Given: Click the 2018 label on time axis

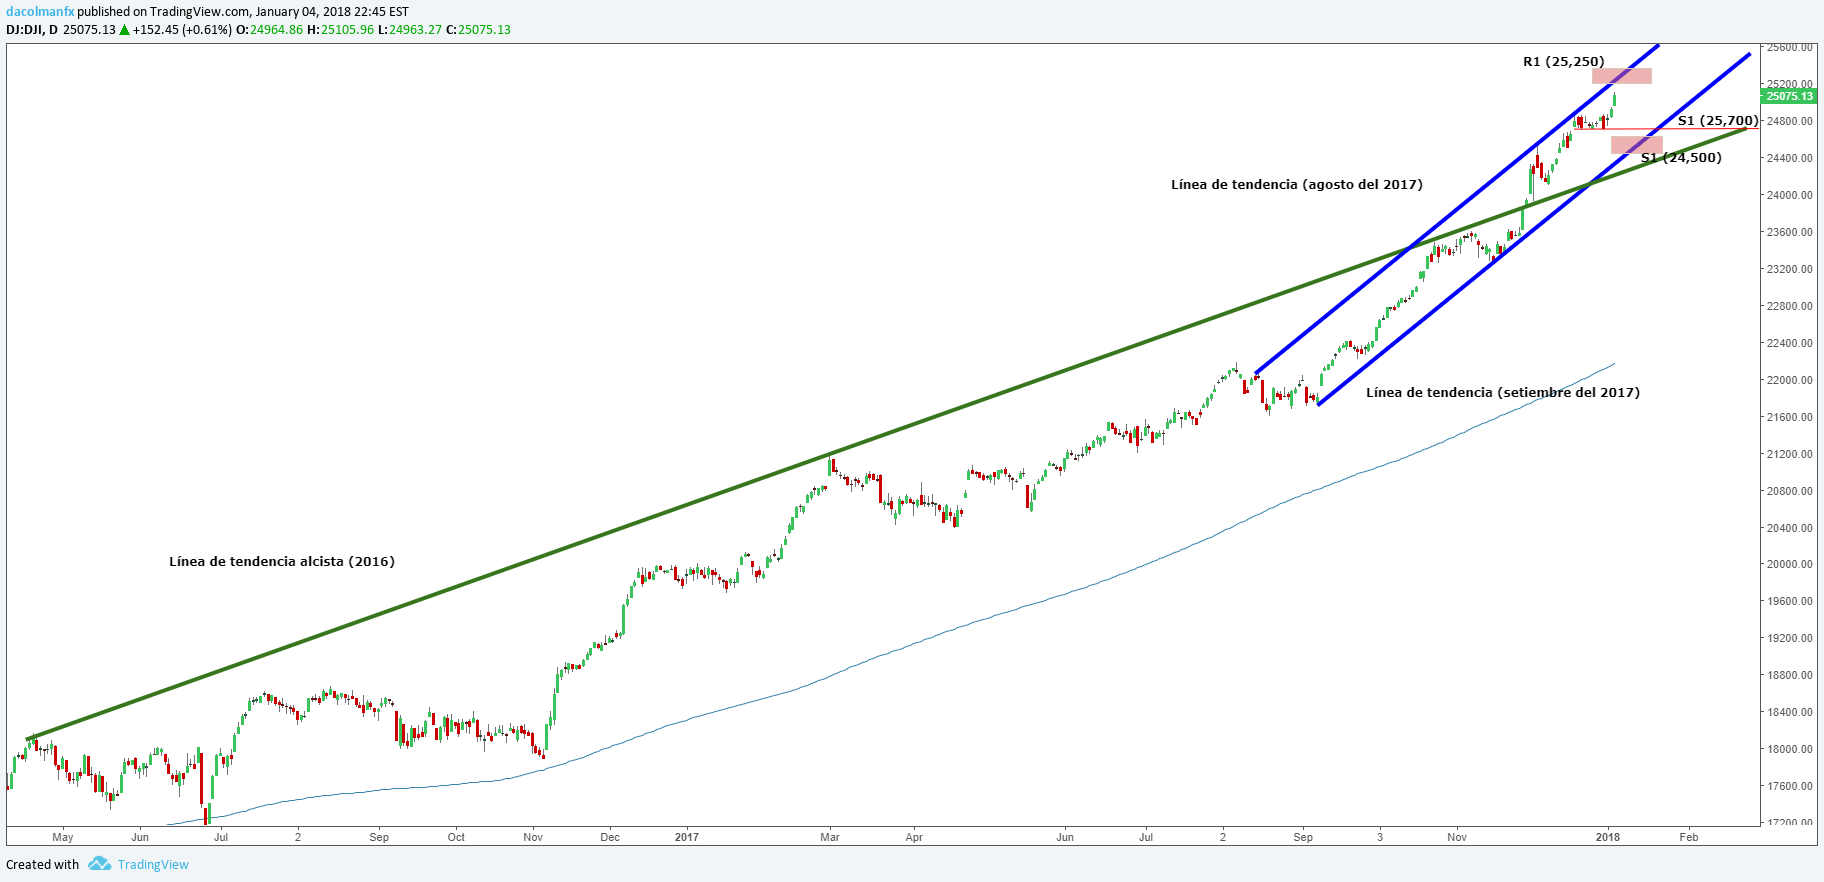Looking at the screenshot, I should tap(1608, 837).
